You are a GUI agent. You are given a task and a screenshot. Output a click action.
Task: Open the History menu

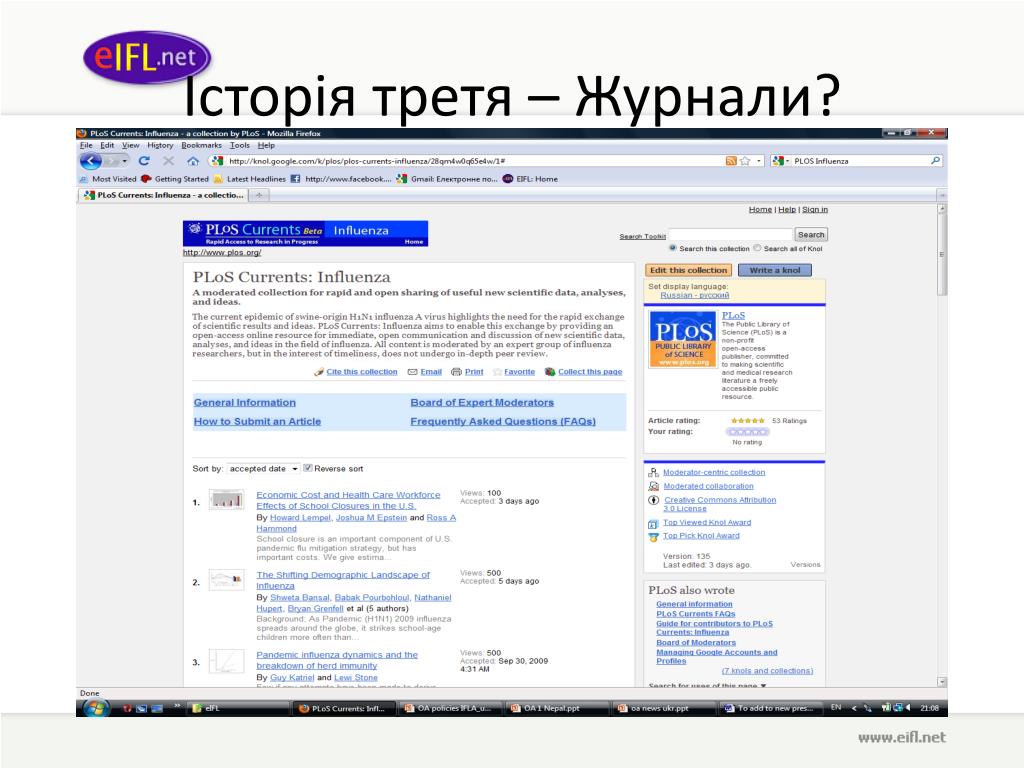click(x=160, y=145)
